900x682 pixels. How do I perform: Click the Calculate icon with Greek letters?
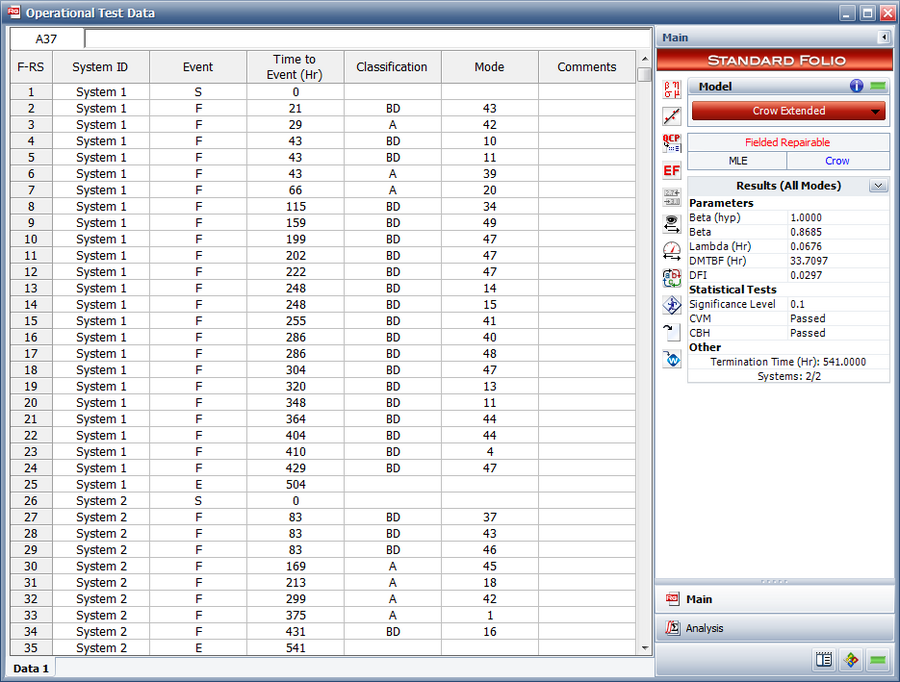tap(672, 89)
